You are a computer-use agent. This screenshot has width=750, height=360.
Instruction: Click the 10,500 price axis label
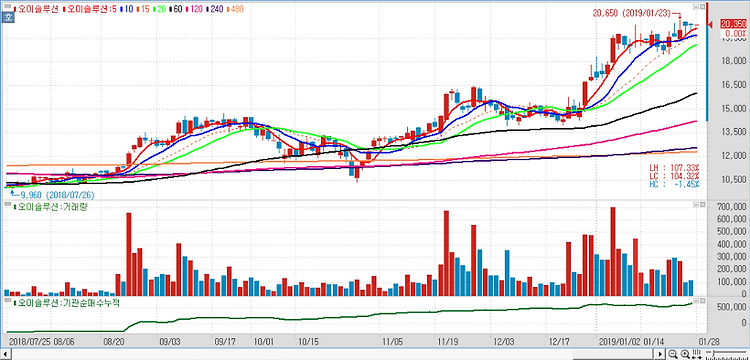click(733, 180)
